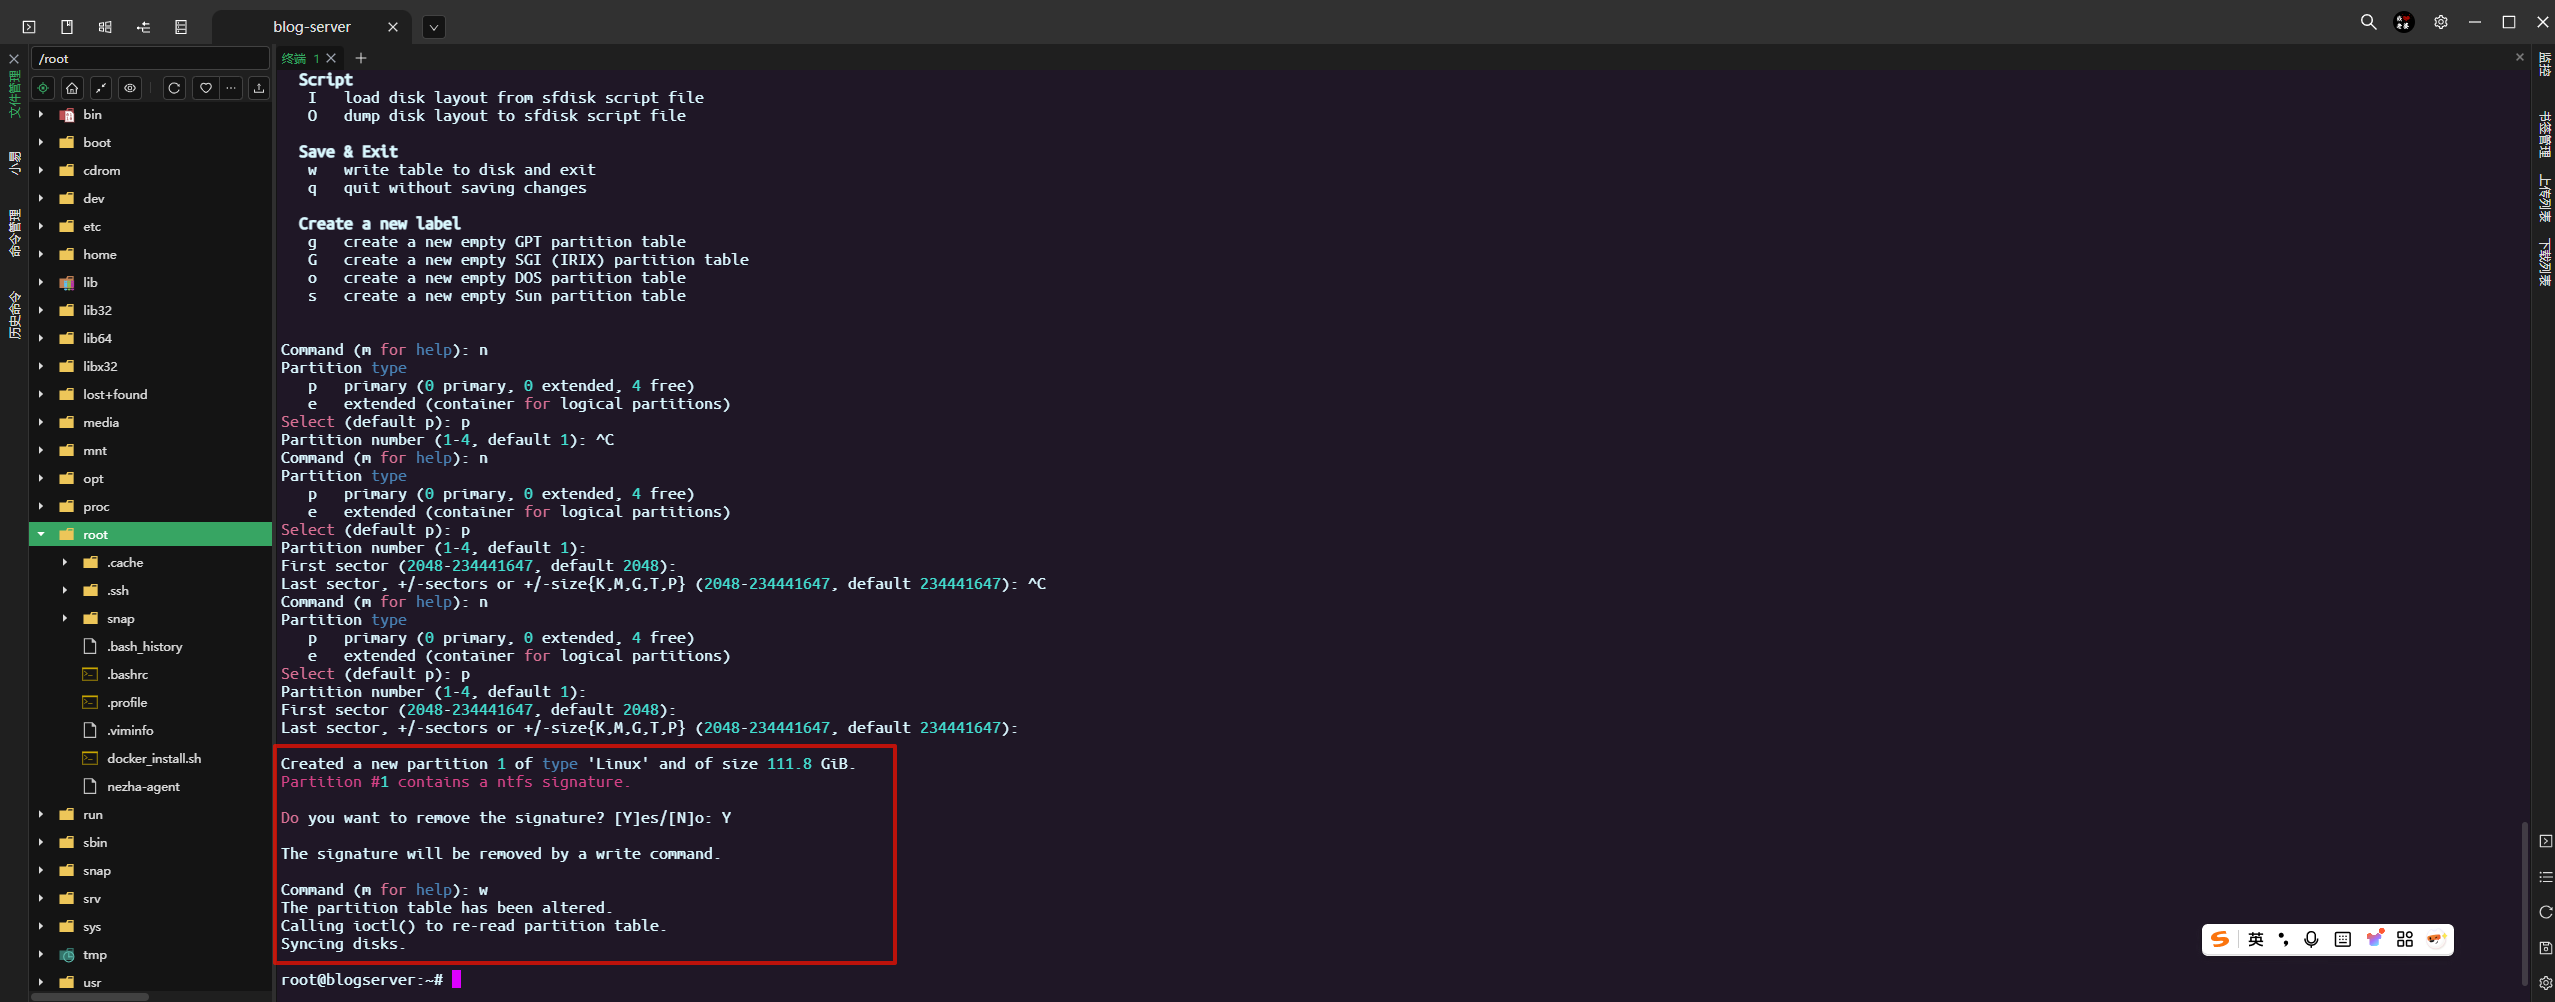Add a new terminal tab
Image resolution: width=2555 pixels, height=1002 pixels.
coord(361,58)
